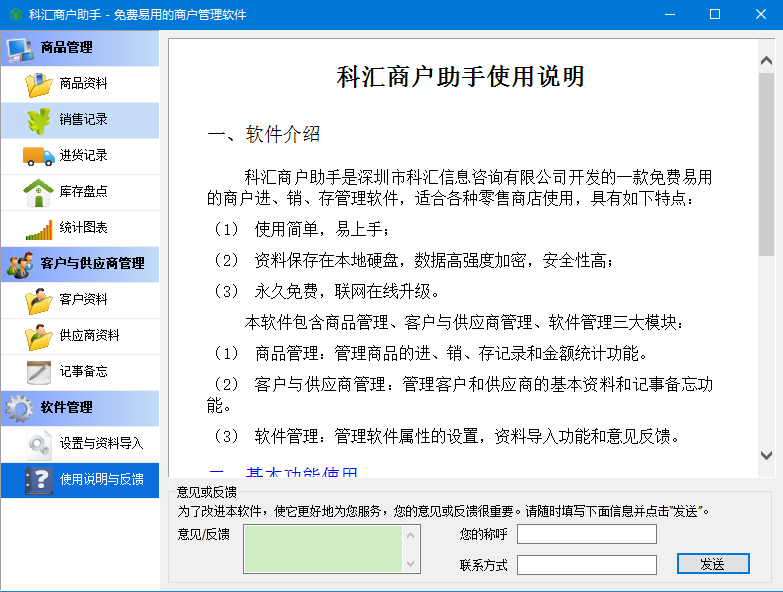
Task: Select the 销售记录 green icon
Action: [x=39, y=120]
